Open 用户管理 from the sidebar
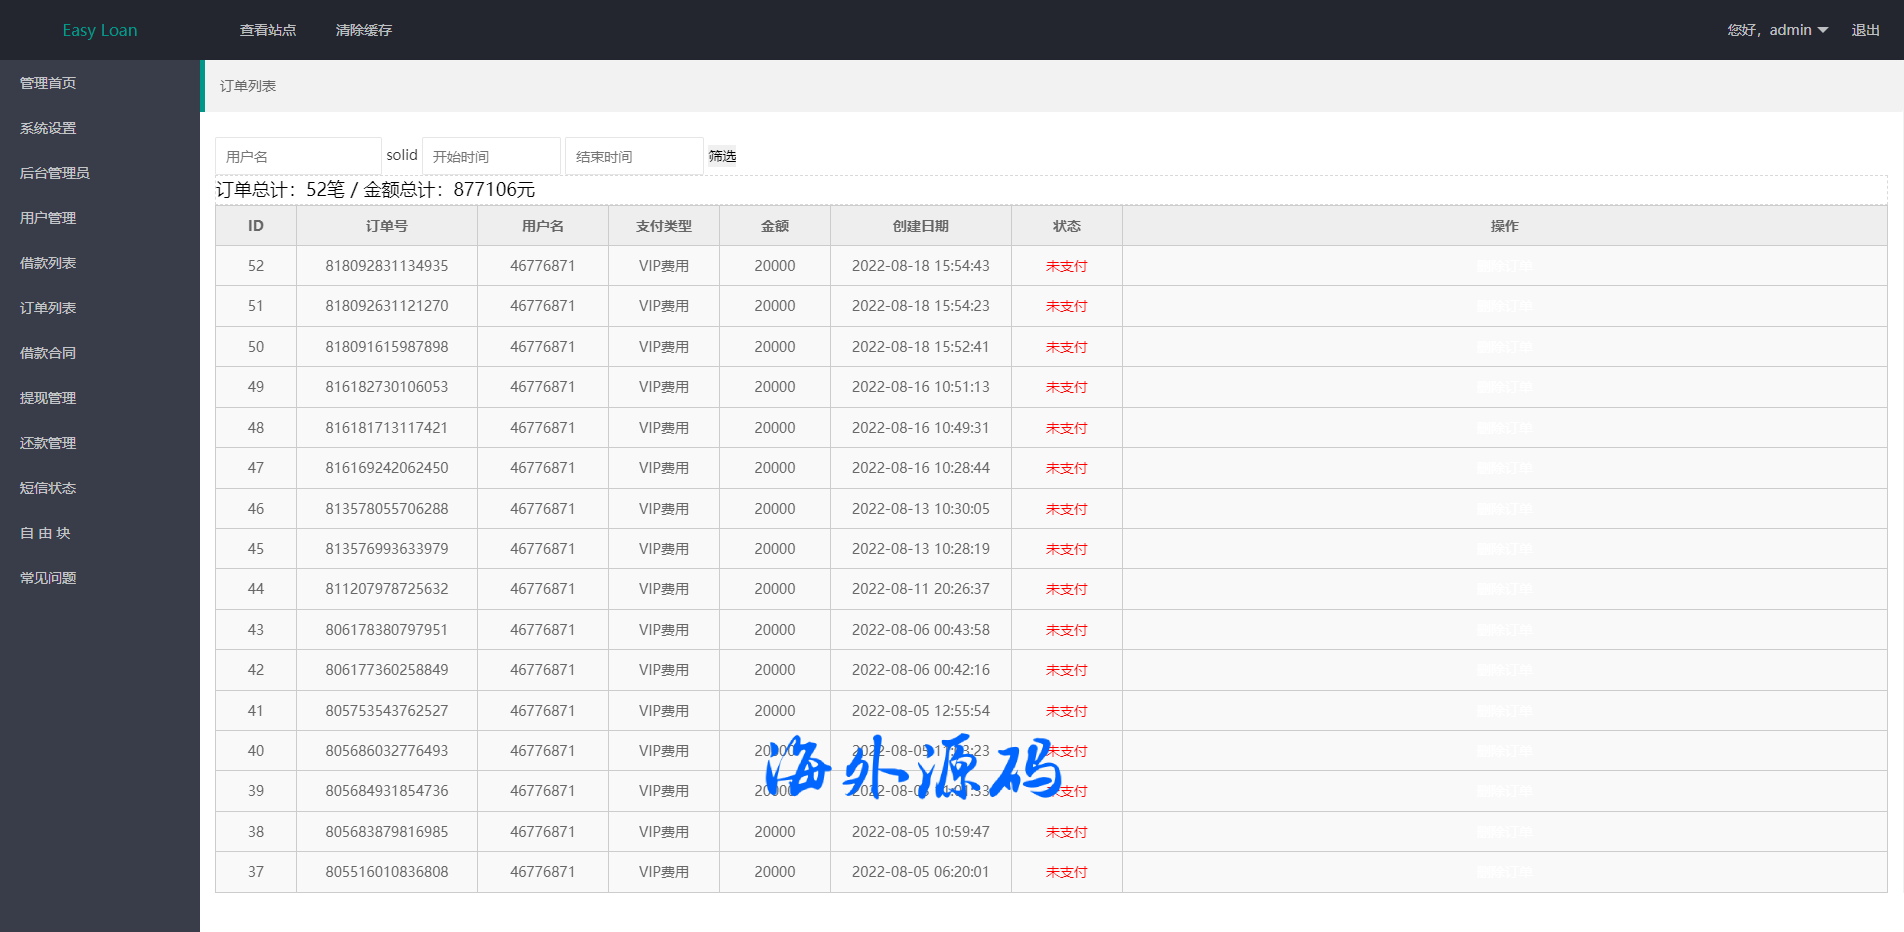 (x=48, y=218)
